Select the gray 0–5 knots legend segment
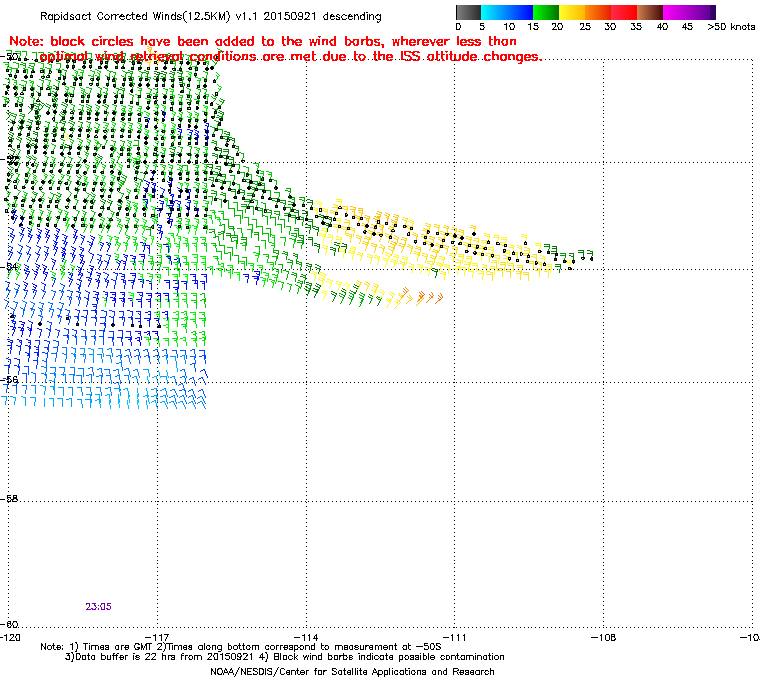The image size is (760, 688). click(x=468, y=12)
